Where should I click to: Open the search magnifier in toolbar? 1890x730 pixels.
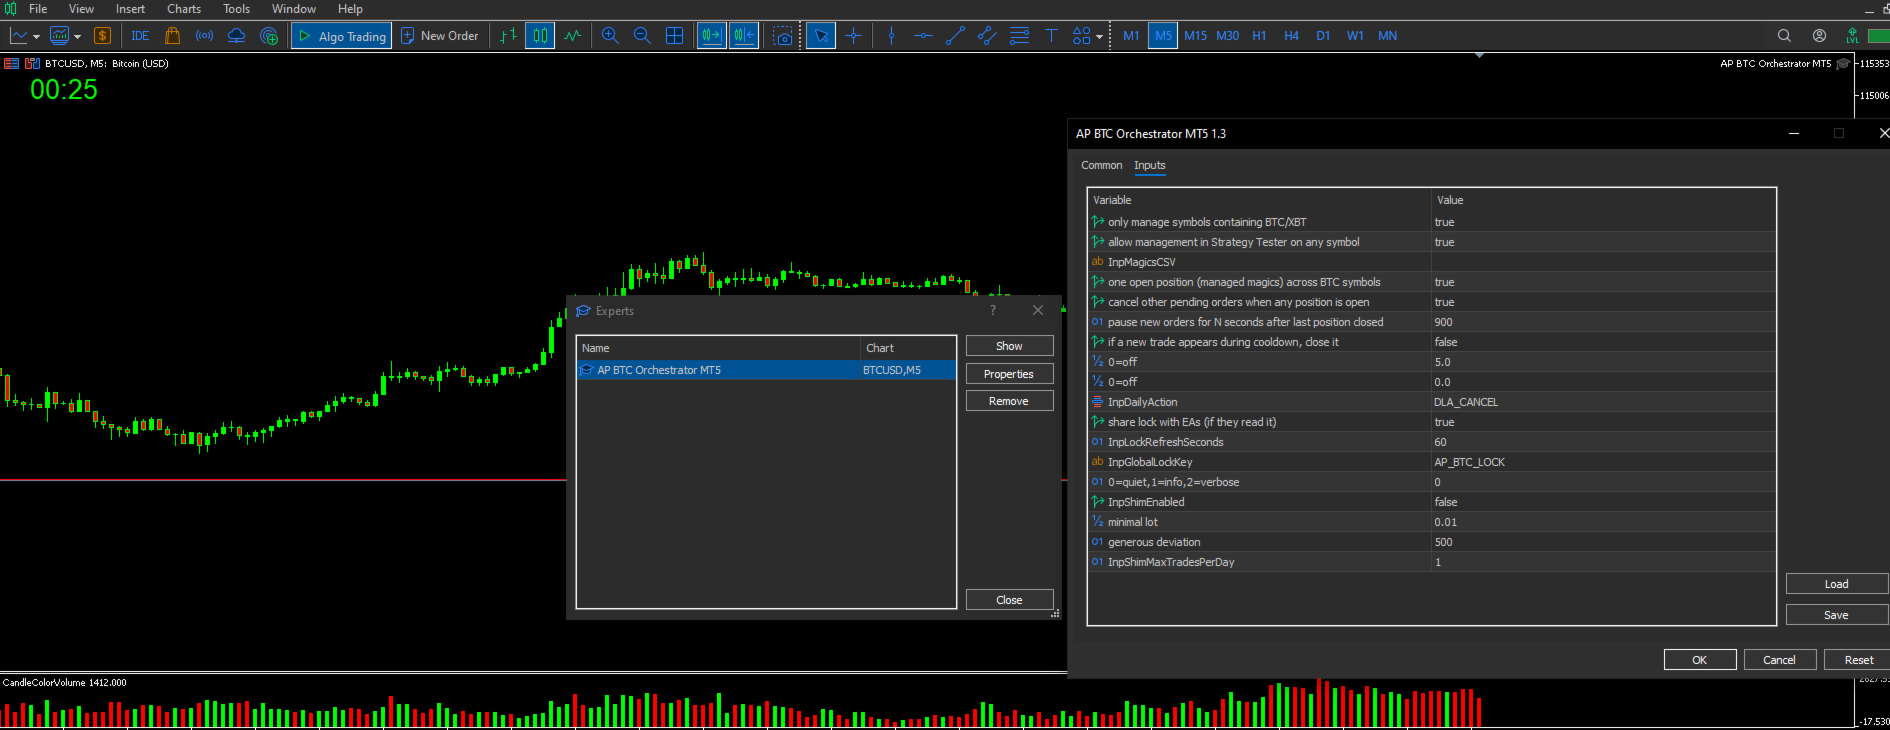tap(1784, 36)
